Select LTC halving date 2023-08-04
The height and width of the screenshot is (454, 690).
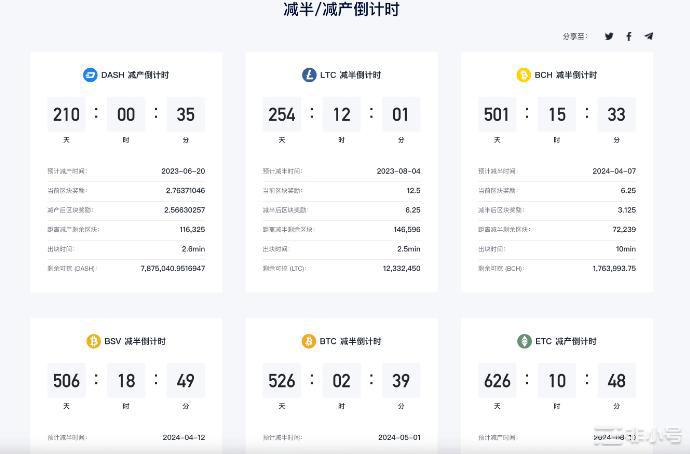[398, 171]
